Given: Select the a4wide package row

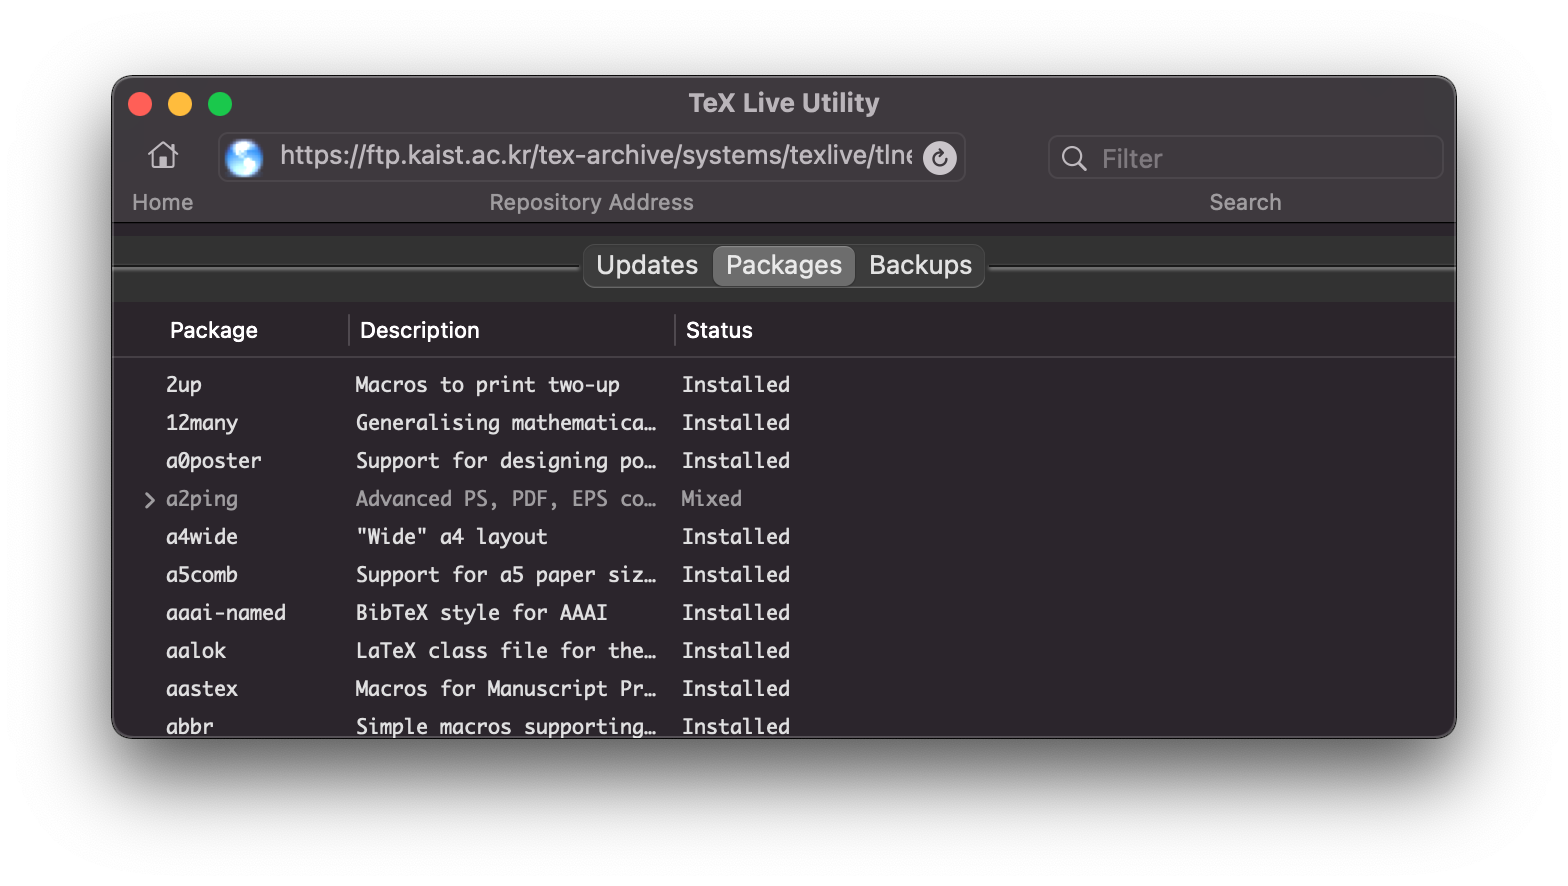Looking at the screenshot, I should pos(784,537).
